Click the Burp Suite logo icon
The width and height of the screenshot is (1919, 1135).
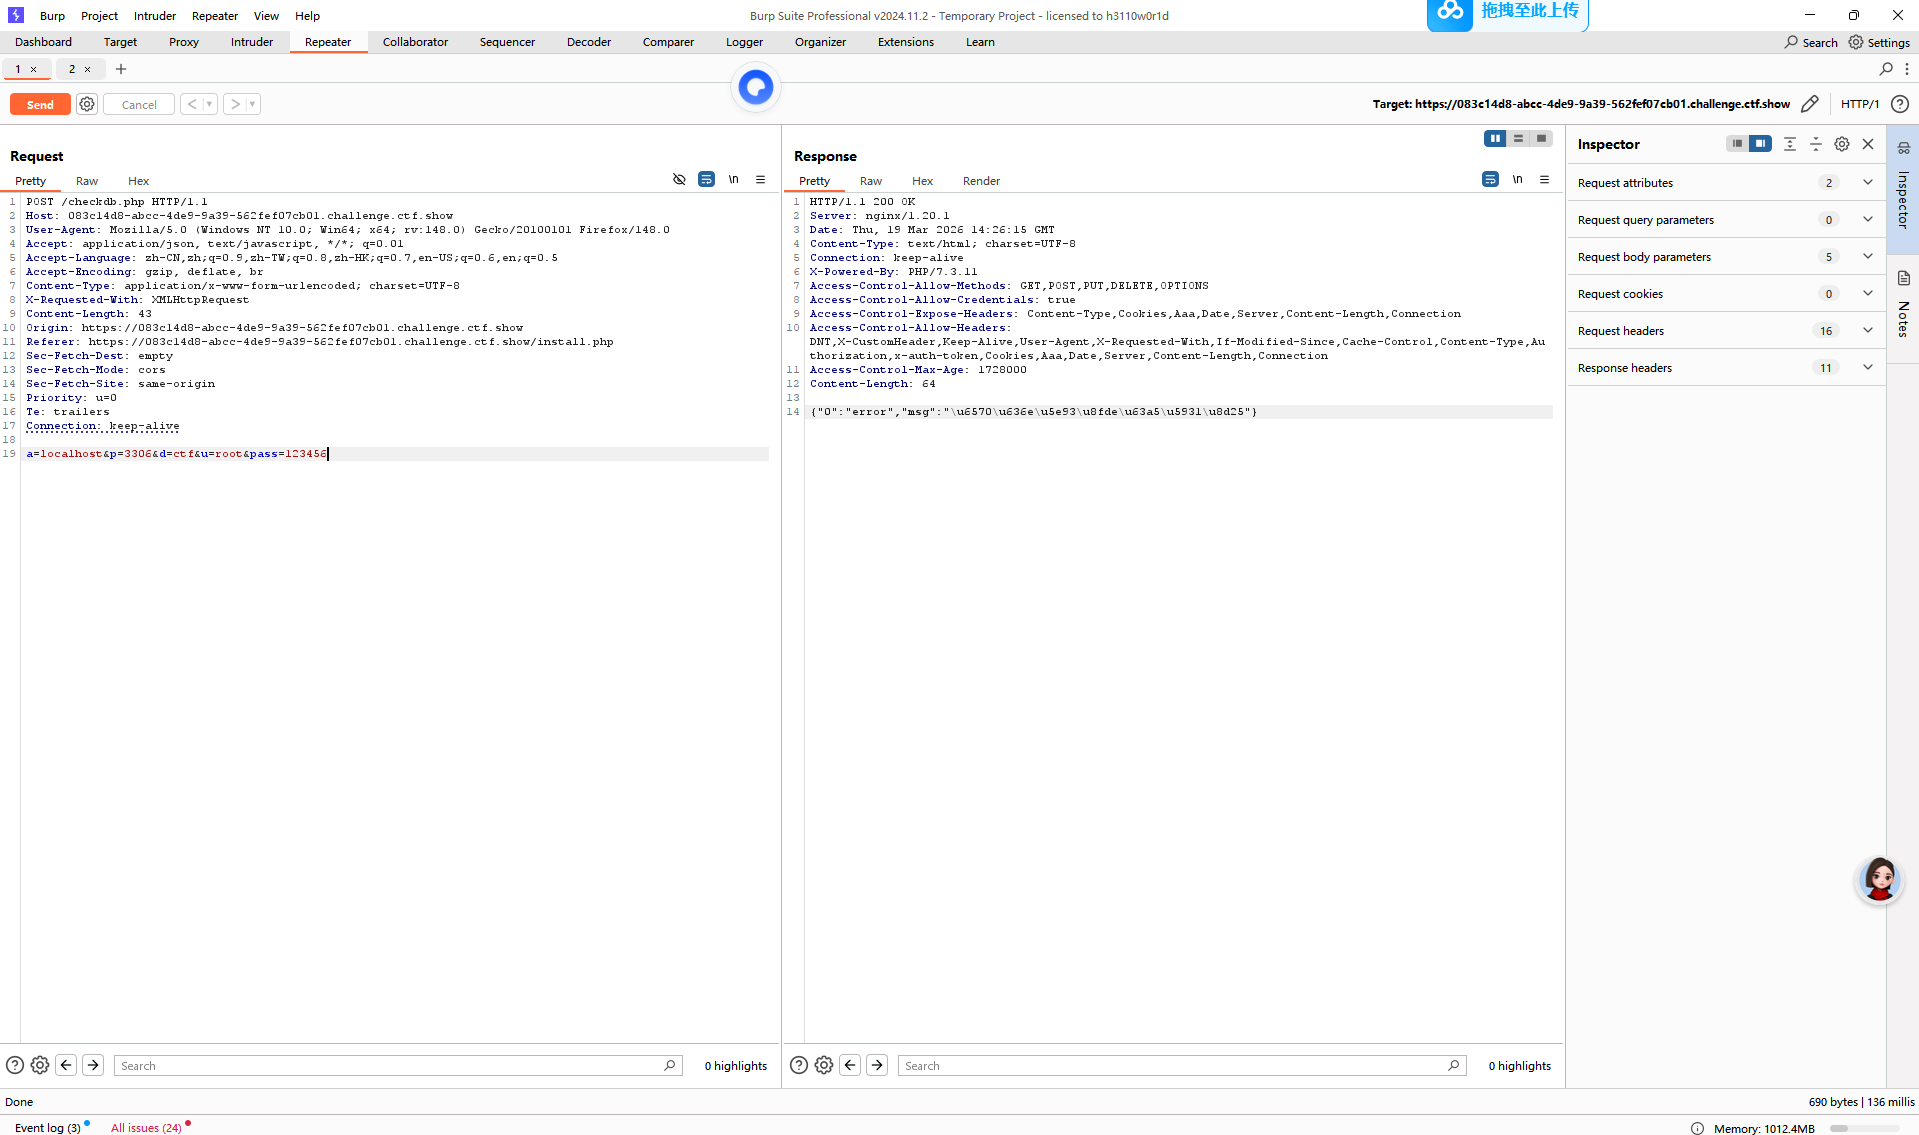coord(16,15)
